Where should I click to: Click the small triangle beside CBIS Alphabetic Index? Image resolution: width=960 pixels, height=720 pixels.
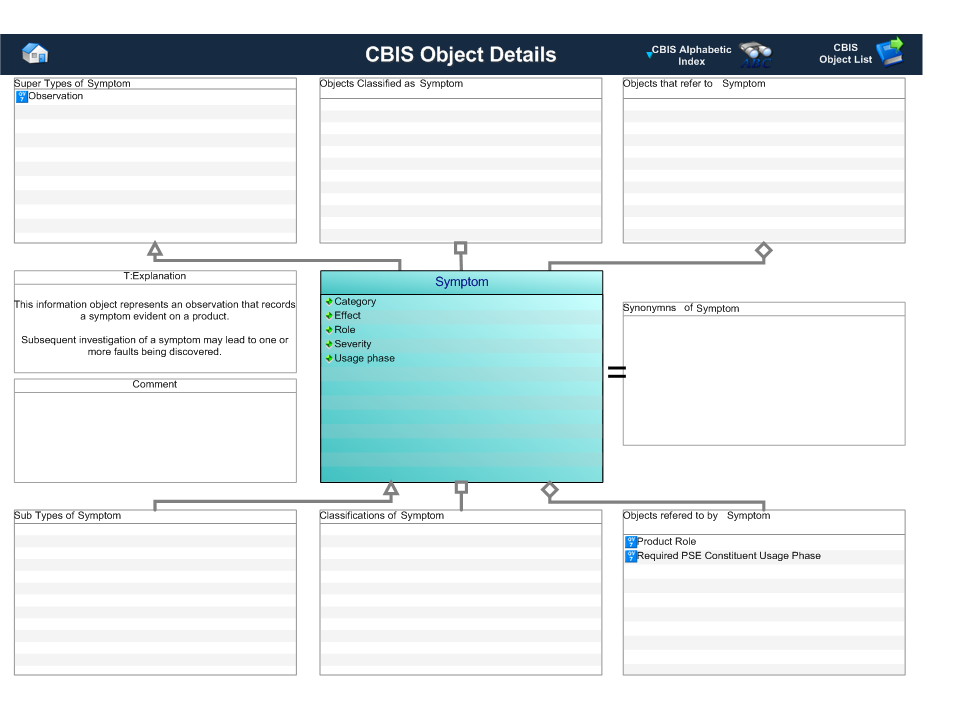649,54
